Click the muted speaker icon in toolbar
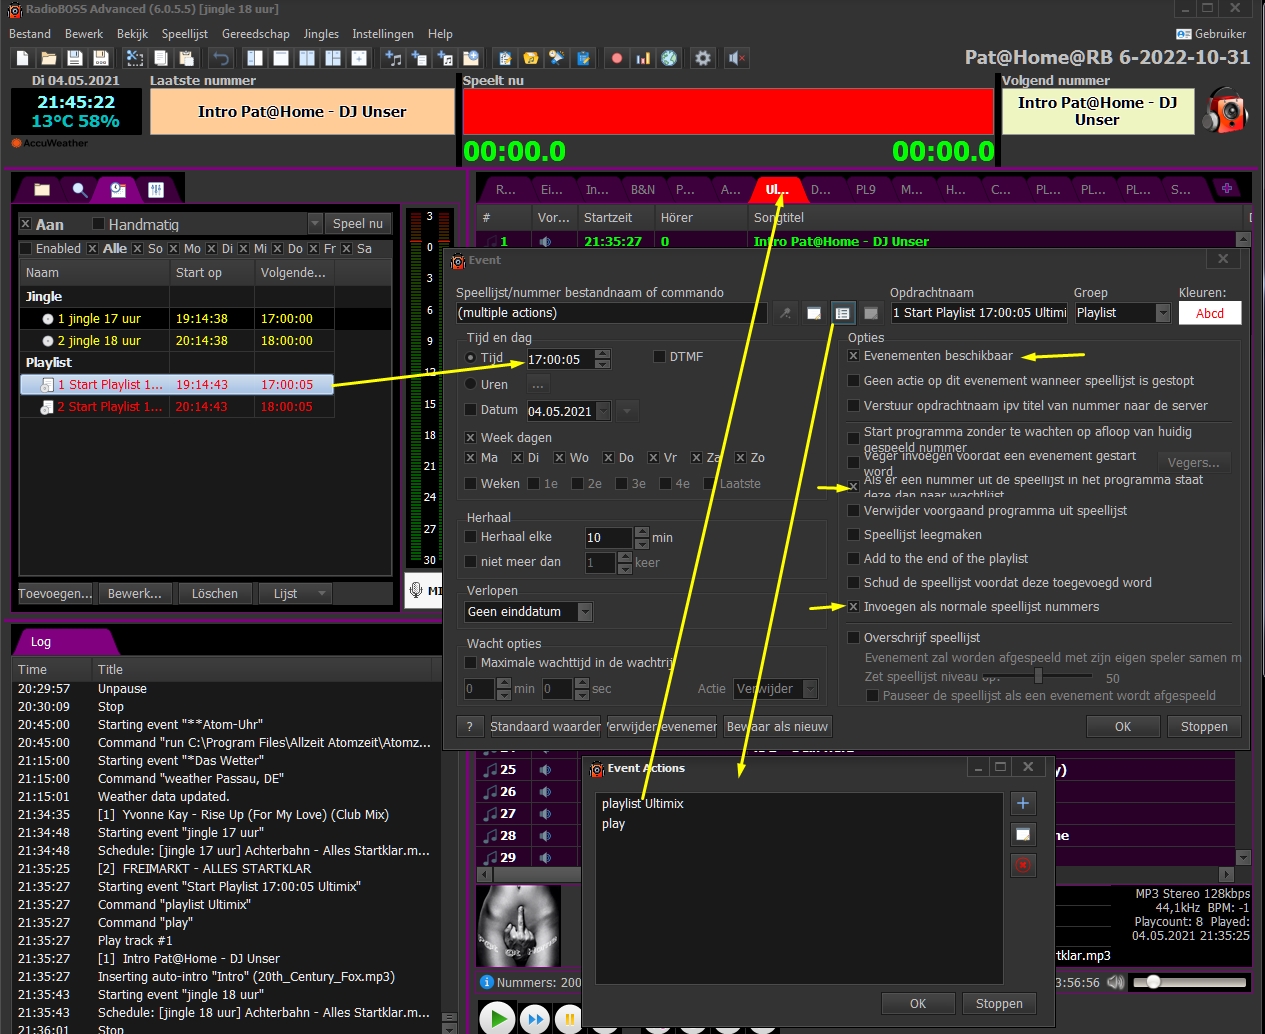This screenshot has width=1265, height=1034. point(737,58)
